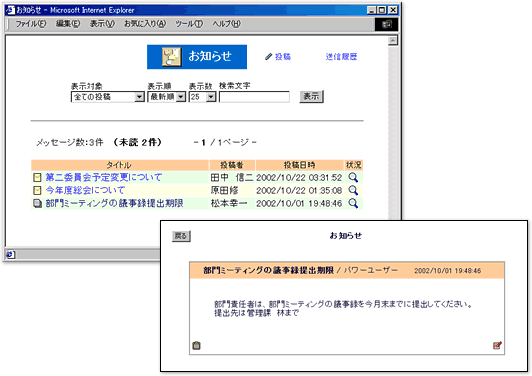This screenshot has height=376, width=532.
Task: Click the Windows logo throbber in IE toolbar
Action: coord(386,24)
